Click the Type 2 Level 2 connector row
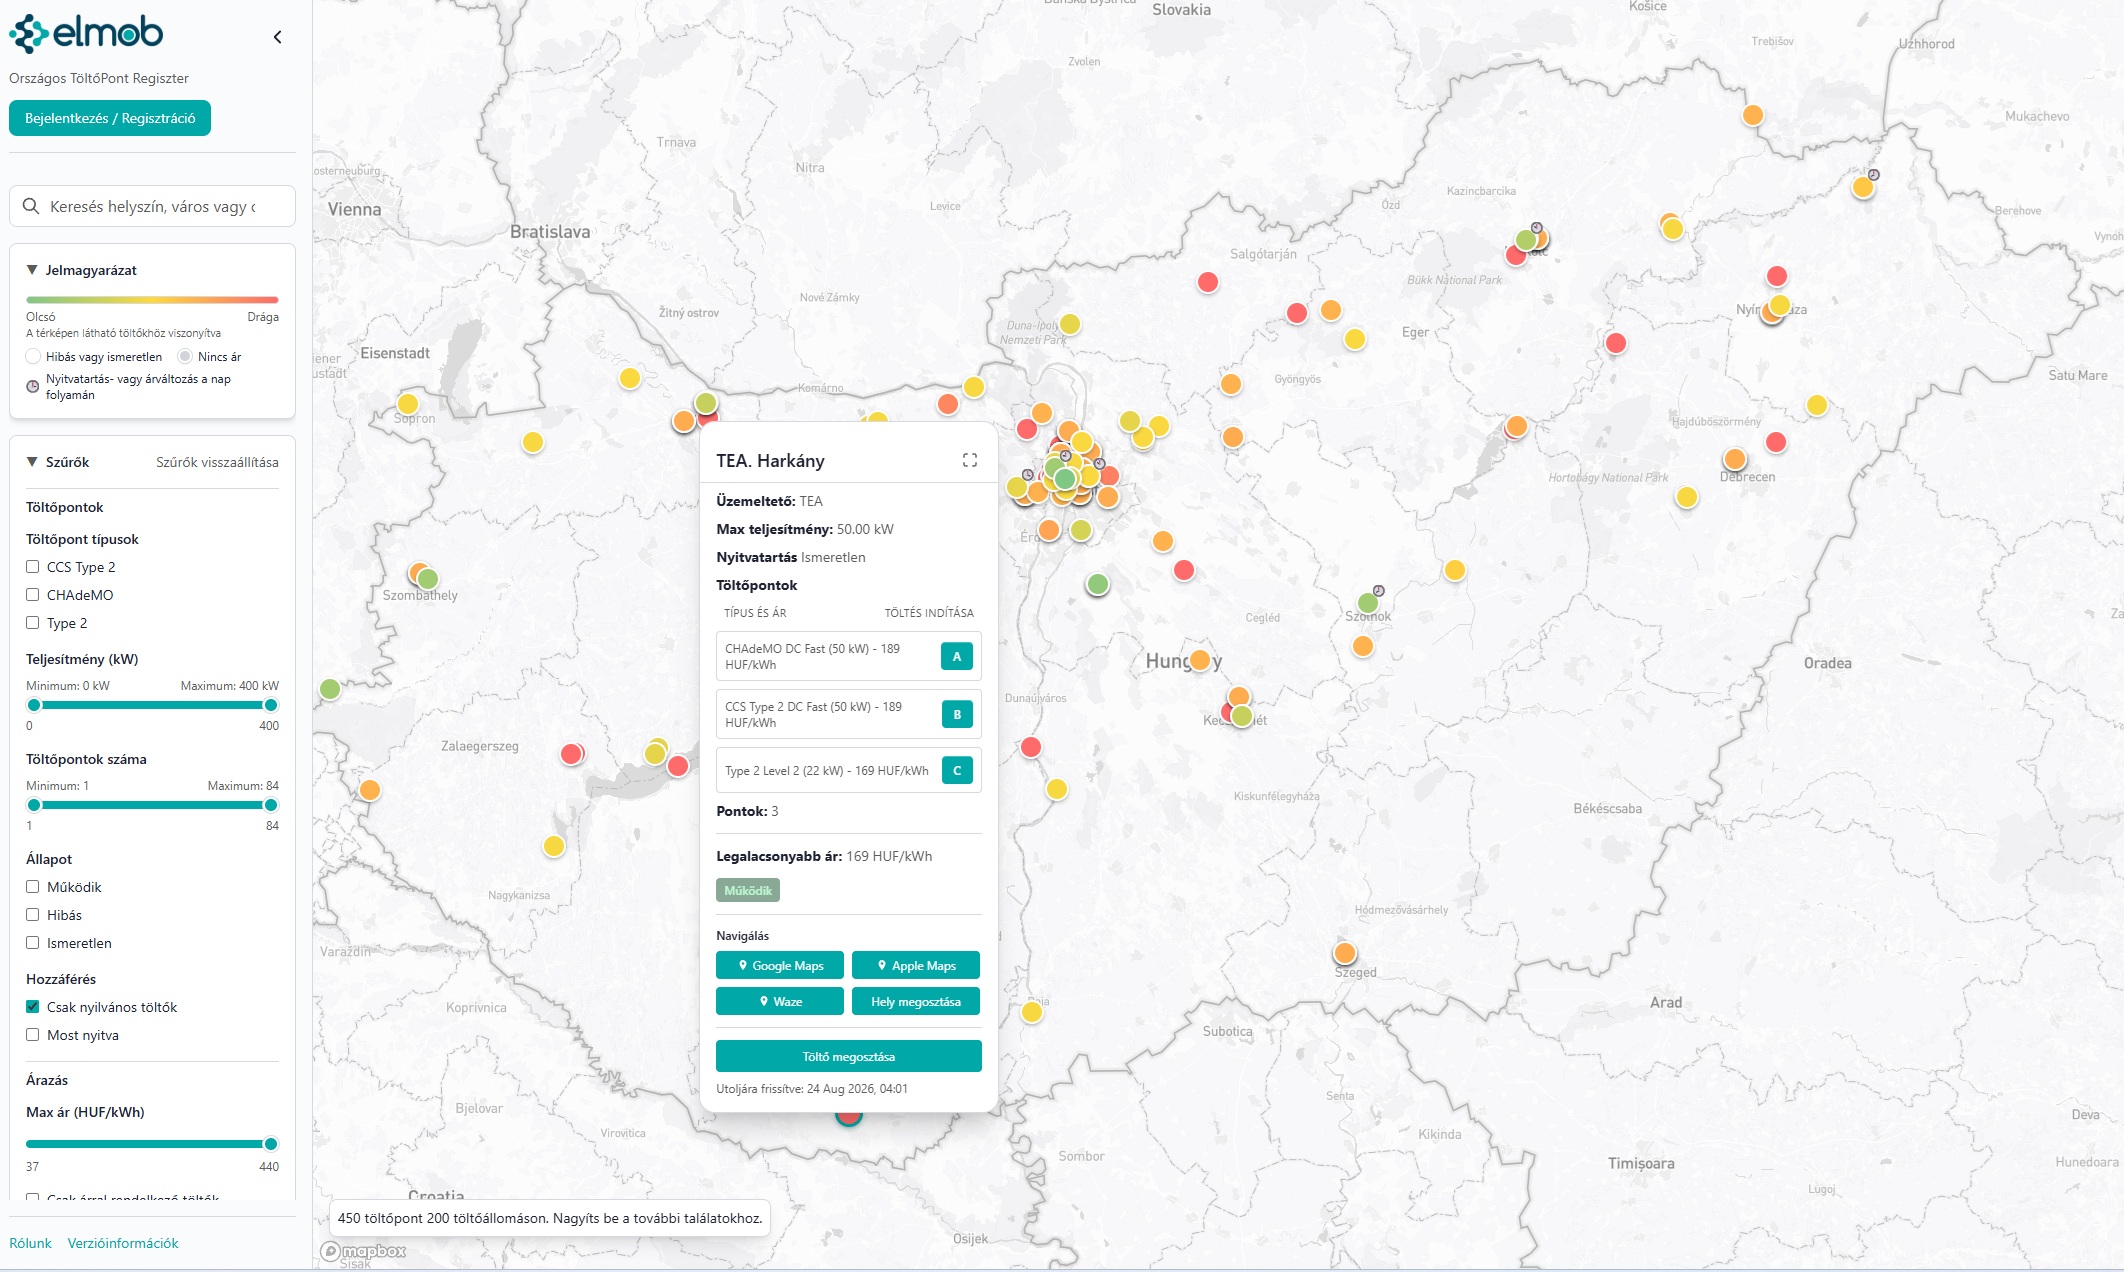The height and width of the screenshot is (1272, 2124). click(849, 770)
